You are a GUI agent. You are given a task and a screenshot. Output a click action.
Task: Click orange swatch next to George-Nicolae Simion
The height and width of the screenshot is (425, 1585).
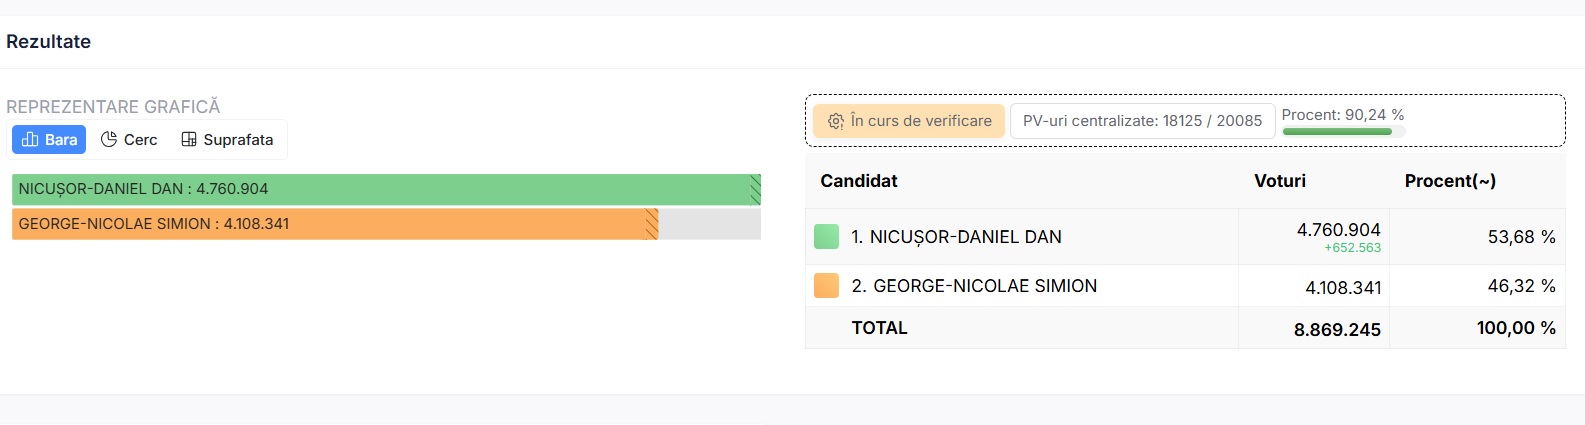point(826,286)
